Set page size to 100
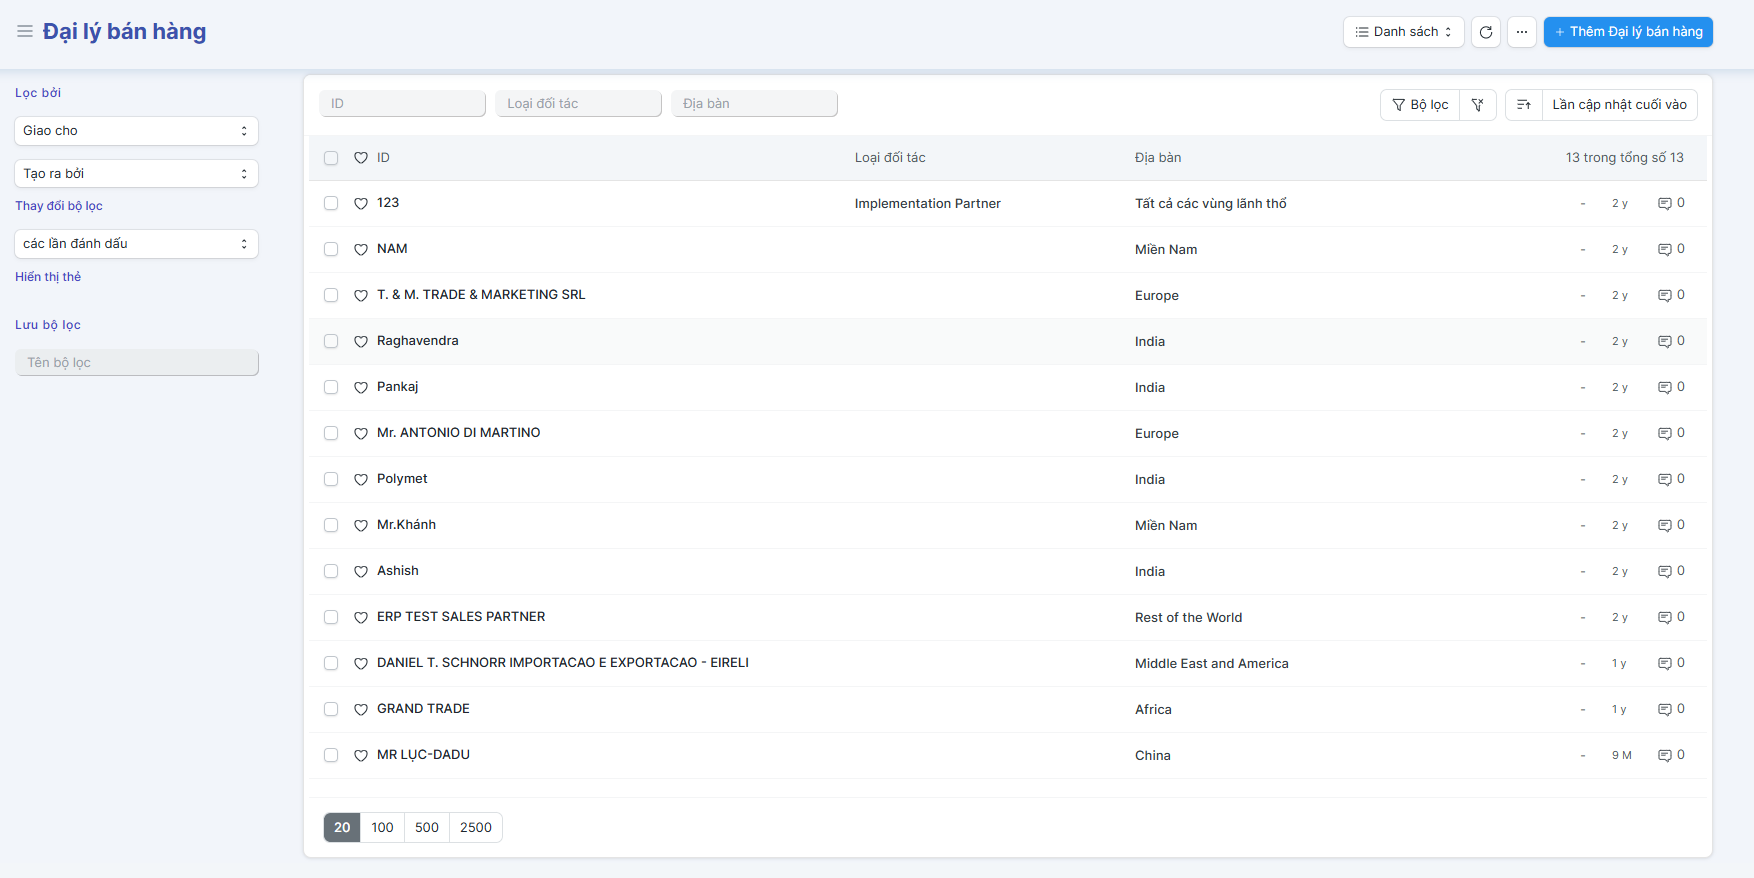The width and height of the screenshot is (1754, 878). 382,828
